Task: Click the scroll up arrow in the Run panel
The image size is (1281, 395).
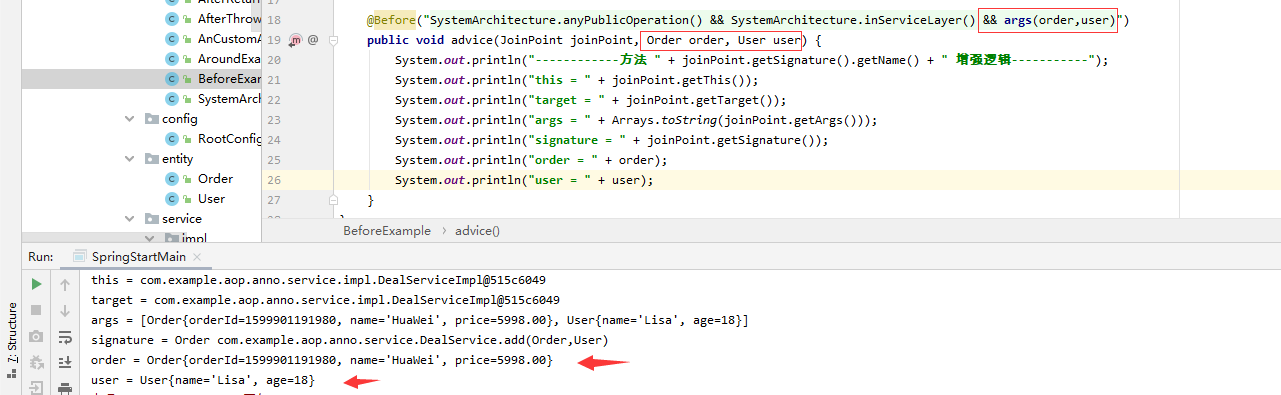Action: tap(66, 284)
